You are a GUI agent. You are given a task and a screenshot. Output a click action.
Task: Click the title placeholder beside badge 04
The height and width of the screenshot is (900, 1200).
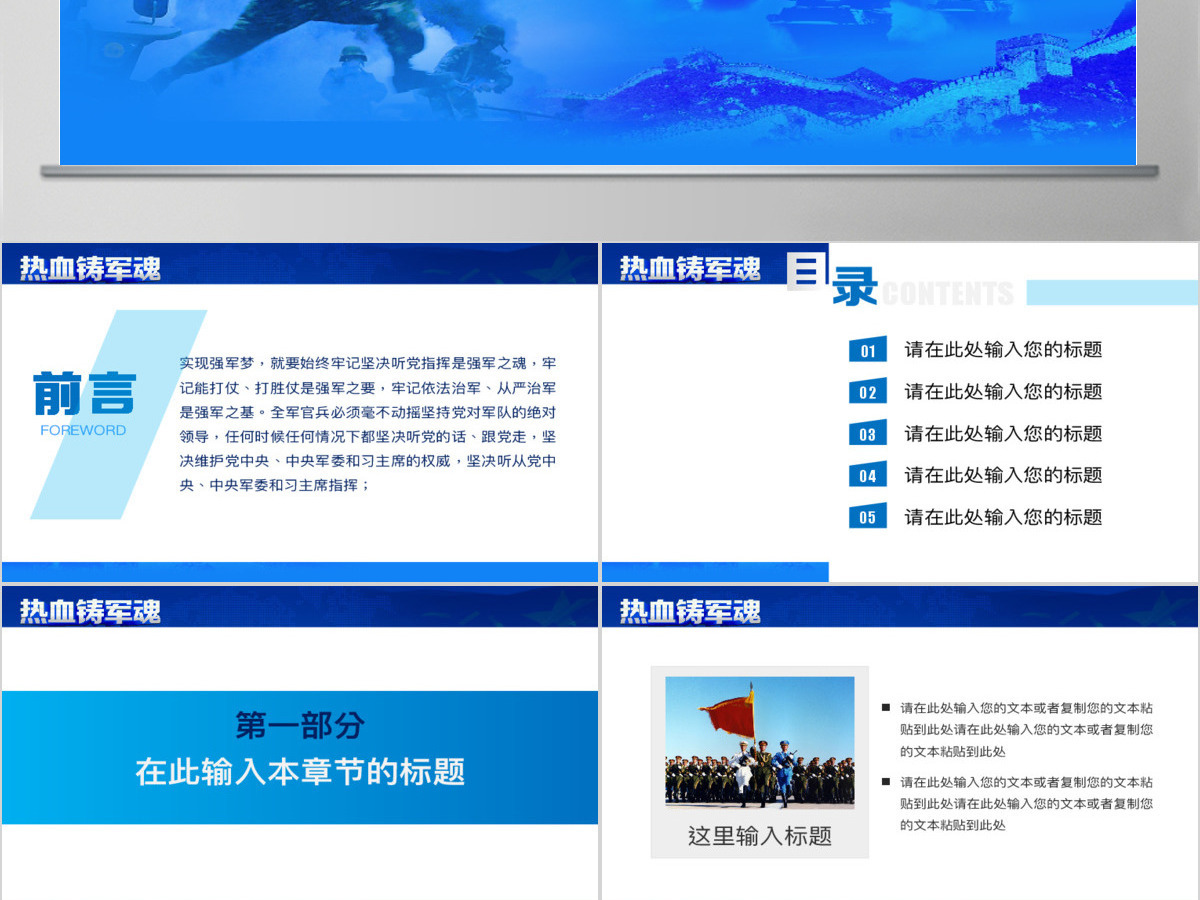click(1003, 476)
